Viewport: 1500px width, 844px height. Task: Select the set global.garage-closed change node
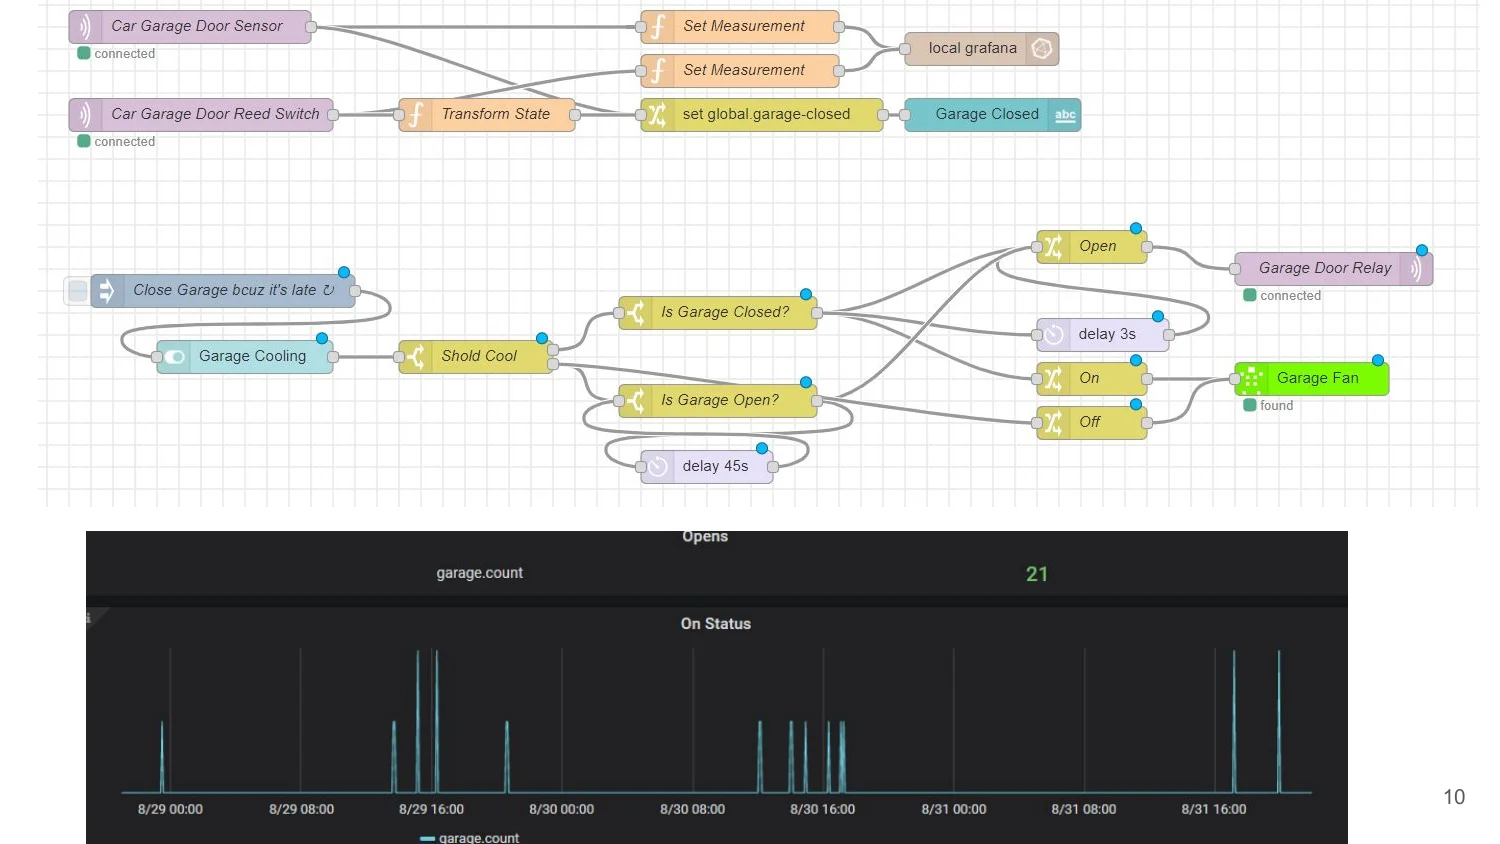pyautogui.click(x=762, y=115)
